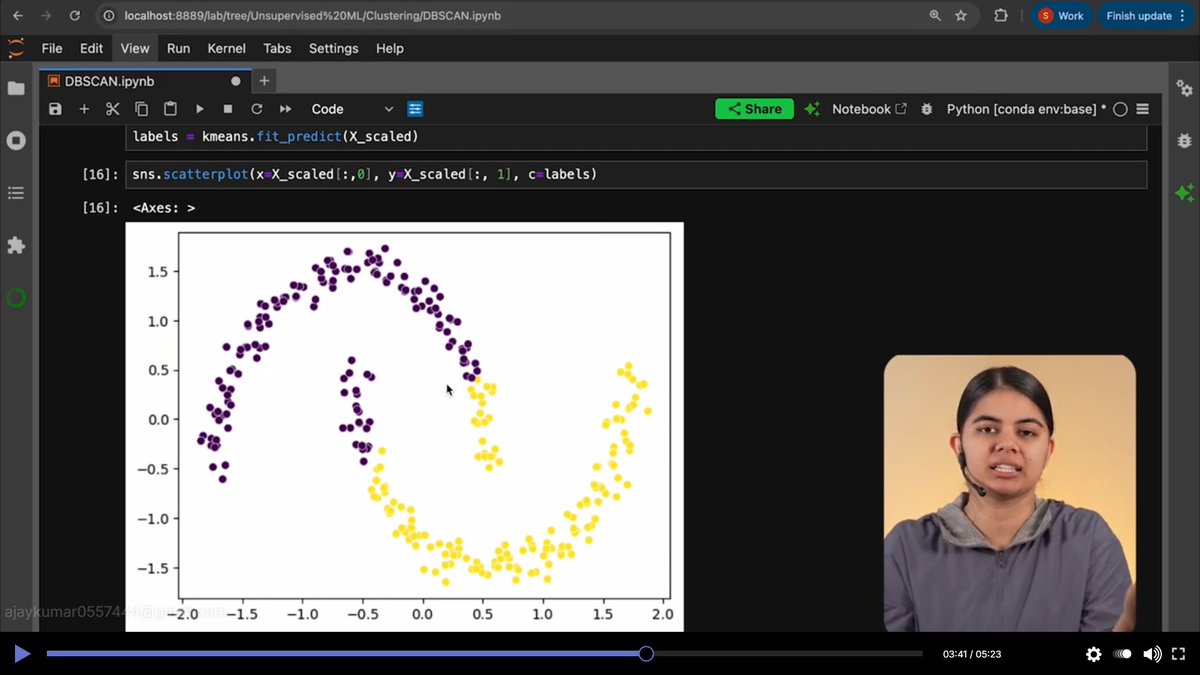Click the kernel status circle indicator

1120,109
